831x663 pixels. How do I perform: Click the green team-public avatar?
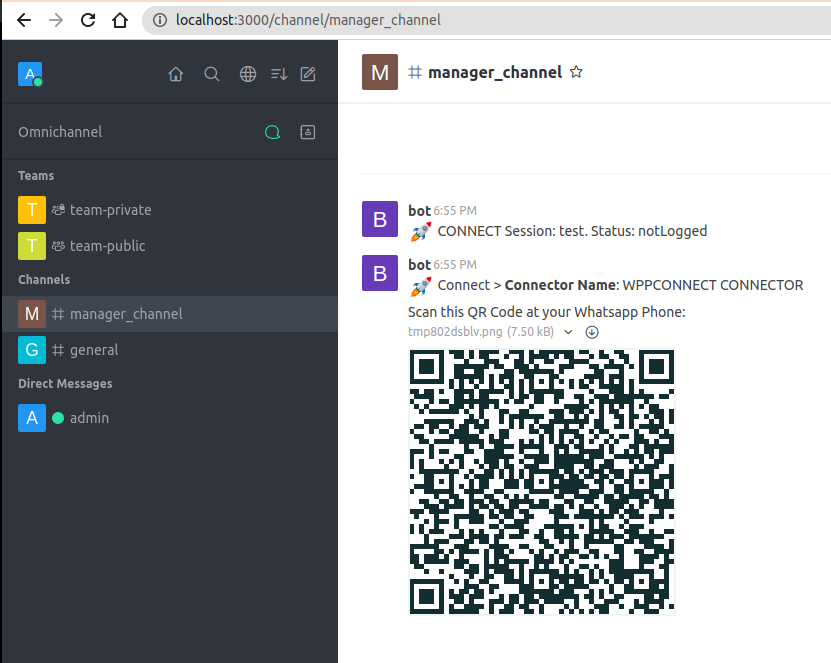[32, 246]
